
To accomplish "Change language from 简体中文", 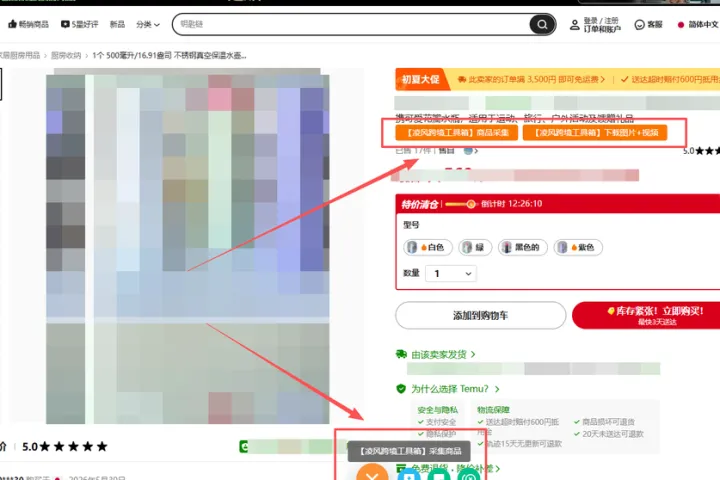I will pos(698,24).
